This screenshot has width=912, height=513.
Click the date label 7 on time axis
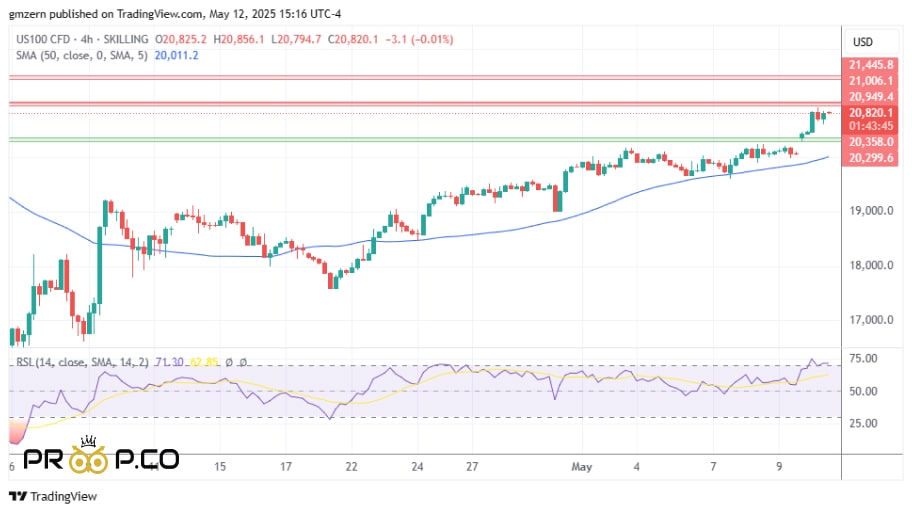713,466
